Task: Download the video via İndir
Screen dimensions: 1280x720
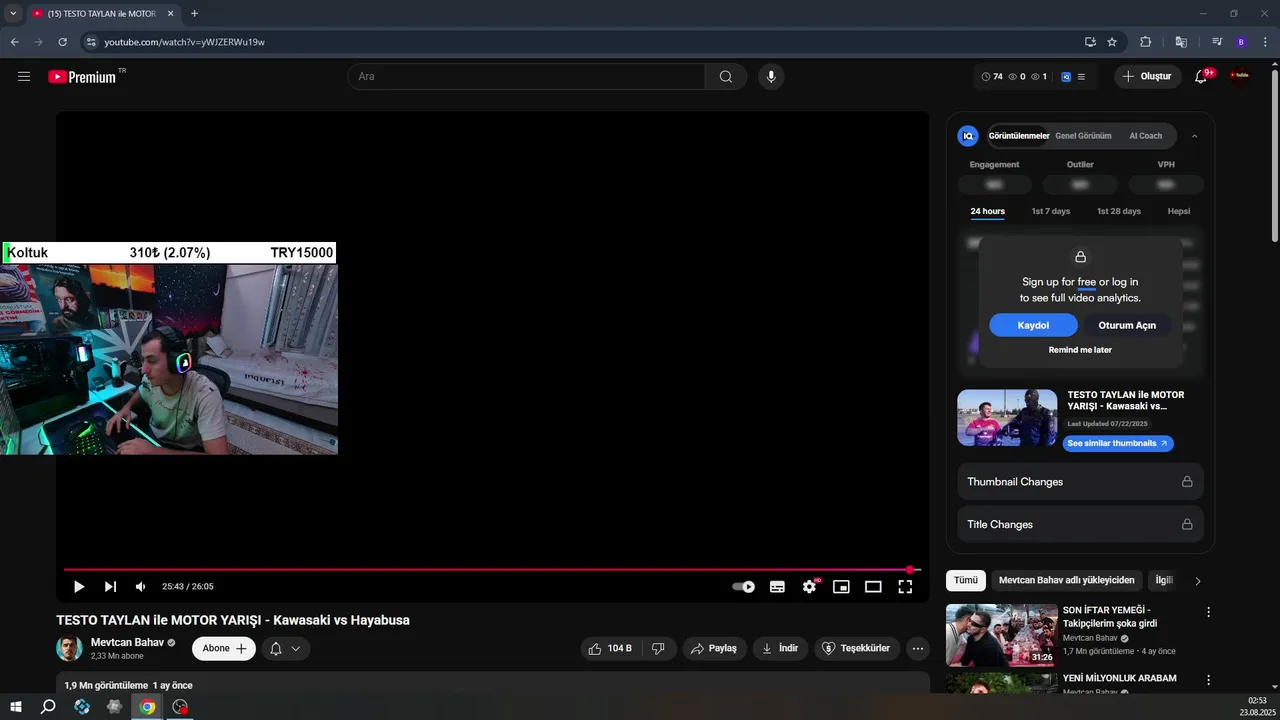Action: (x=780, y=648)
